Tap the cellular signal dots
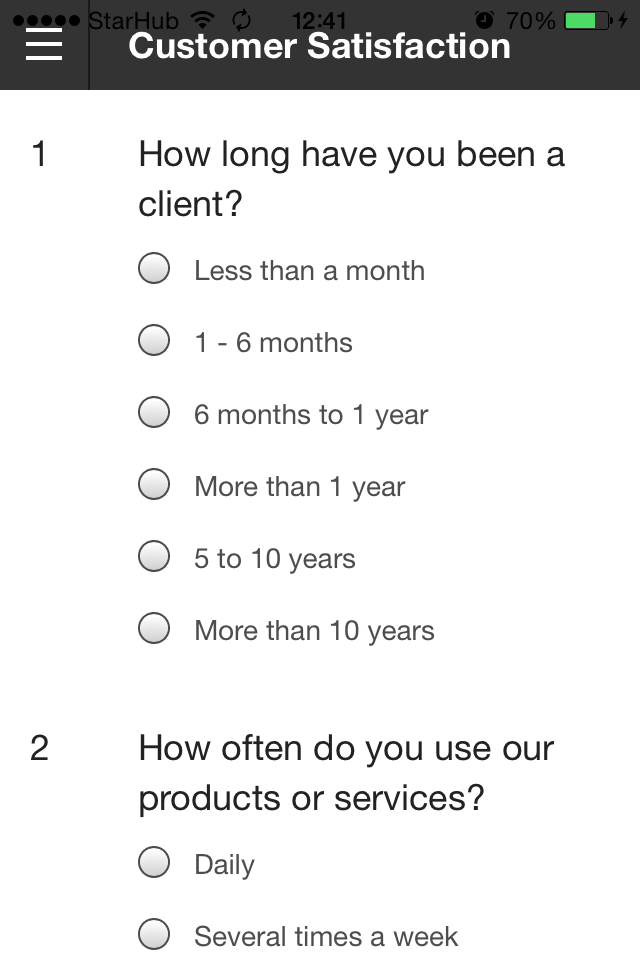 point(47,21)
